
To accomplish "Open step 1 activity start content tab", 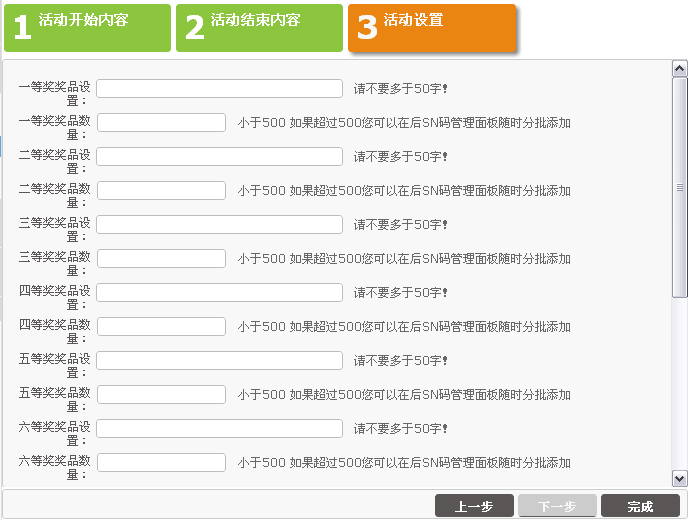I will (87, 27).
